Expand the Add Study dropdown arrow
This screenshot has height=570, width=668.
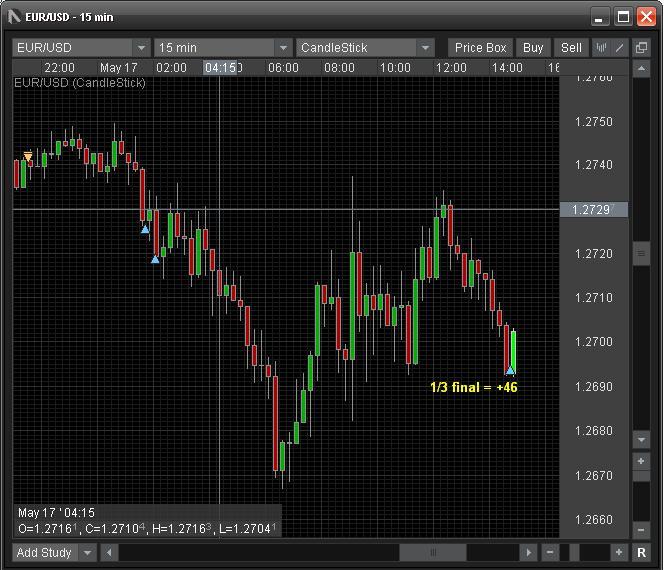pos(88,552)
